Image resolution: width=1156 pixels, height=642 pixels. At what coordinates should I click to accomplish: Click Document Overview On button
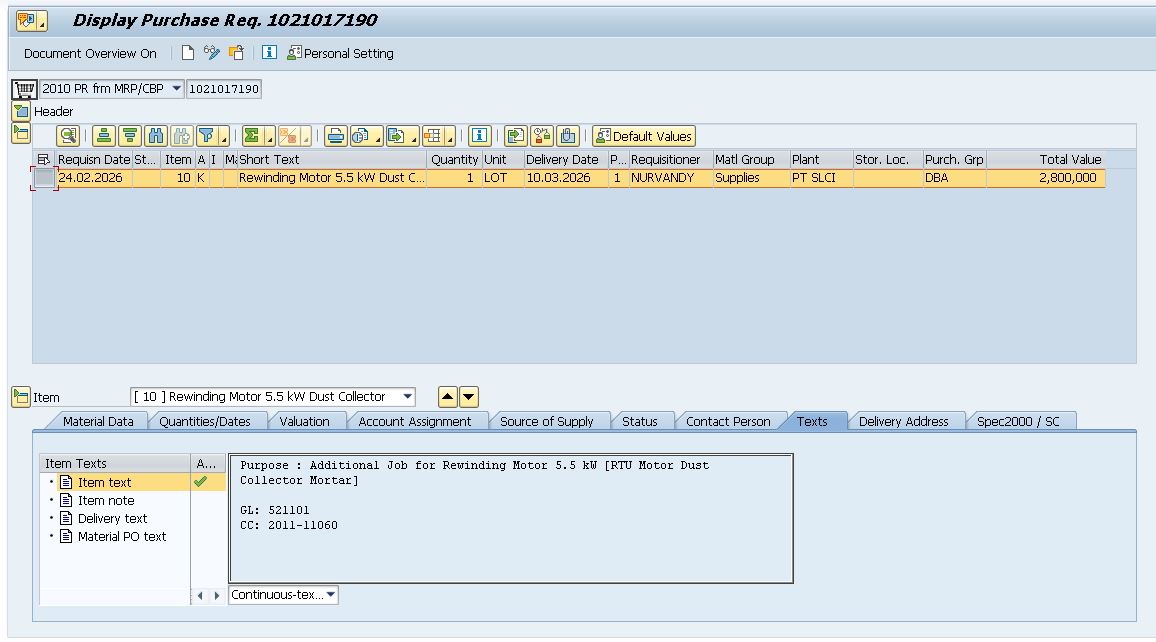pyautogui.click(x=90, y=53)
